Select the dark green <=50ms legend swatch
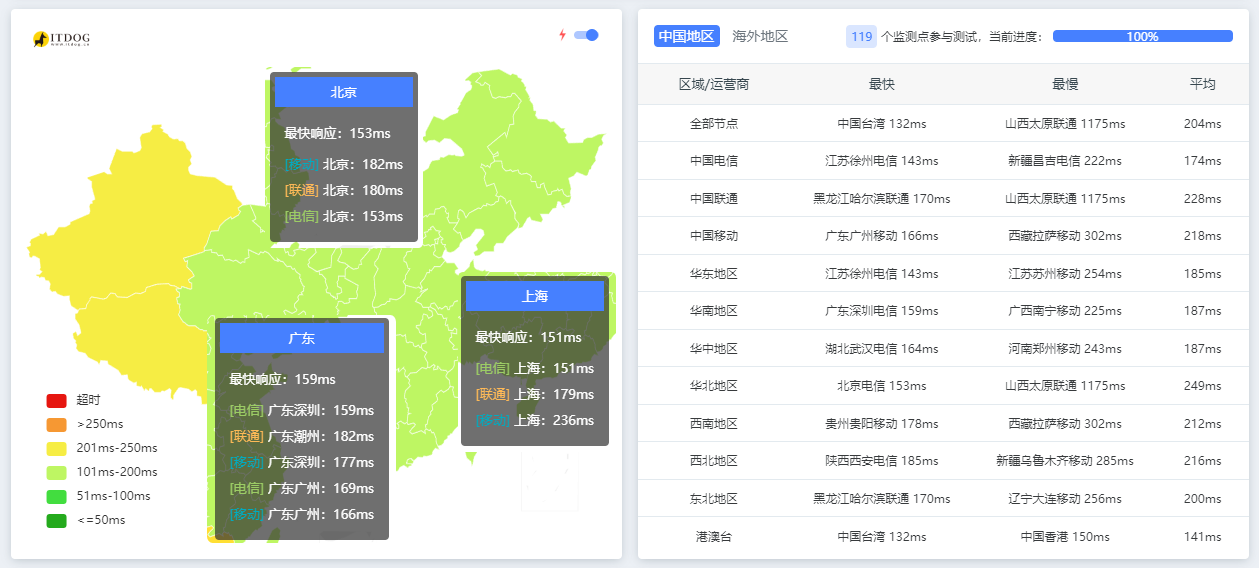This screenshot has width=1259, height=568. [x=56, y=520]
